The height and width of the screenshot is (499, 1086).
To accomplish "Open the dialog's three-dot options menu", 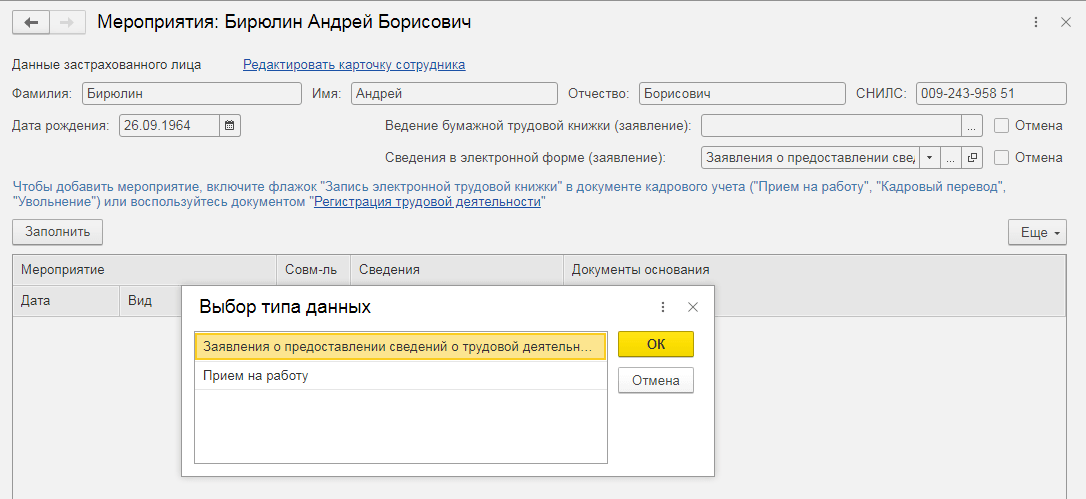I will click(x=663, y=307).
